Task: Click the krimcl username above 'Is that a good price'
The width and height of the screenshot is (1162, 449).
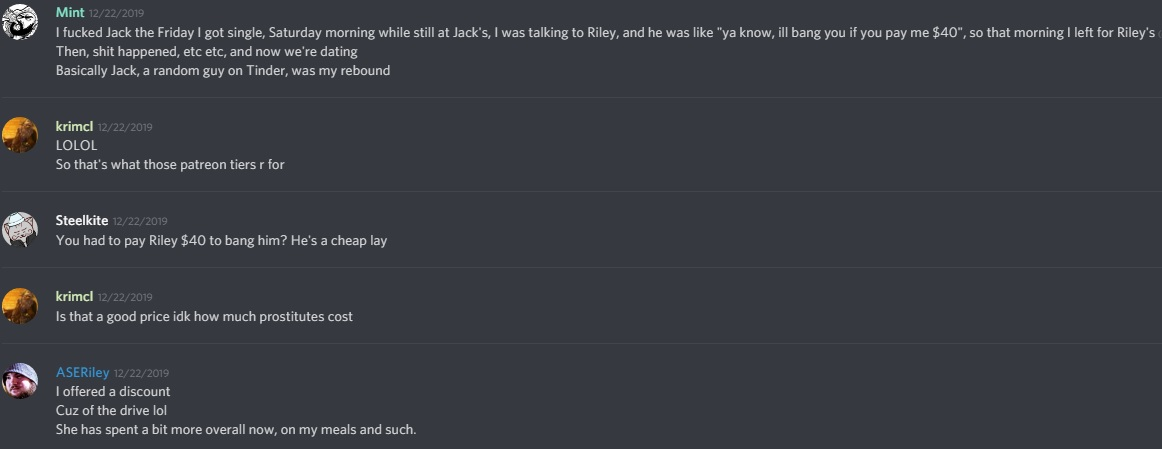Action: (x=74, y=296)
